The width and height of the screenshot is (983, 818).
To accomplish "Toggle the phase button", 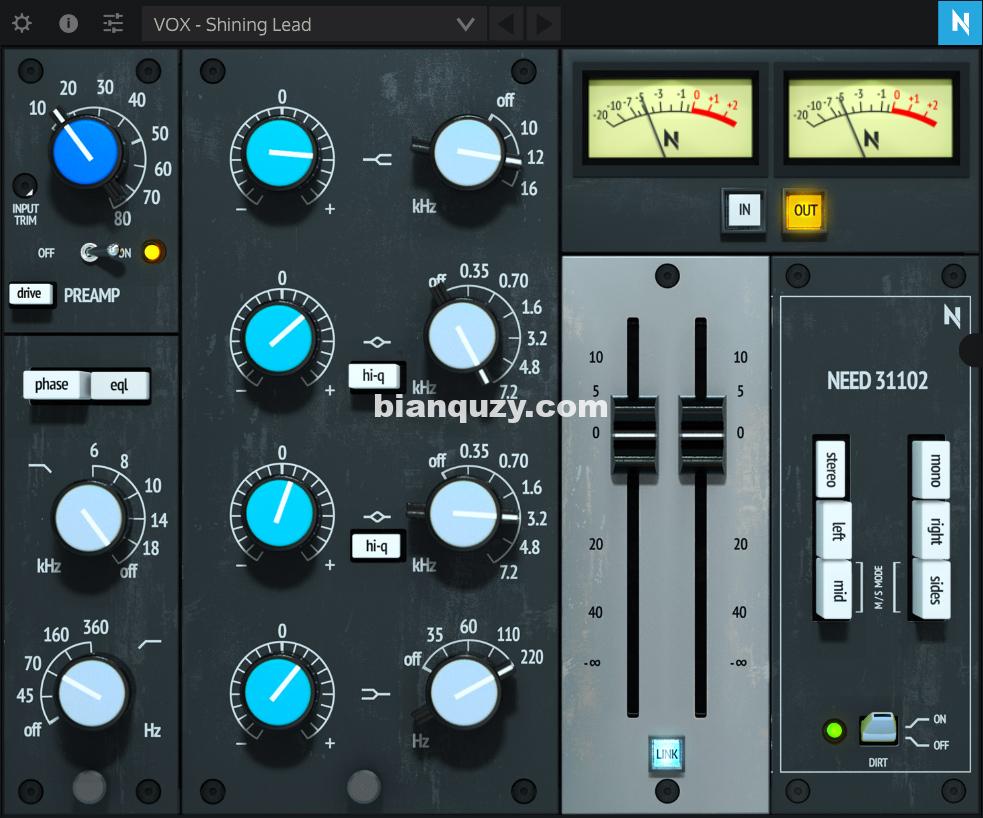I will [x=55, y=384].
